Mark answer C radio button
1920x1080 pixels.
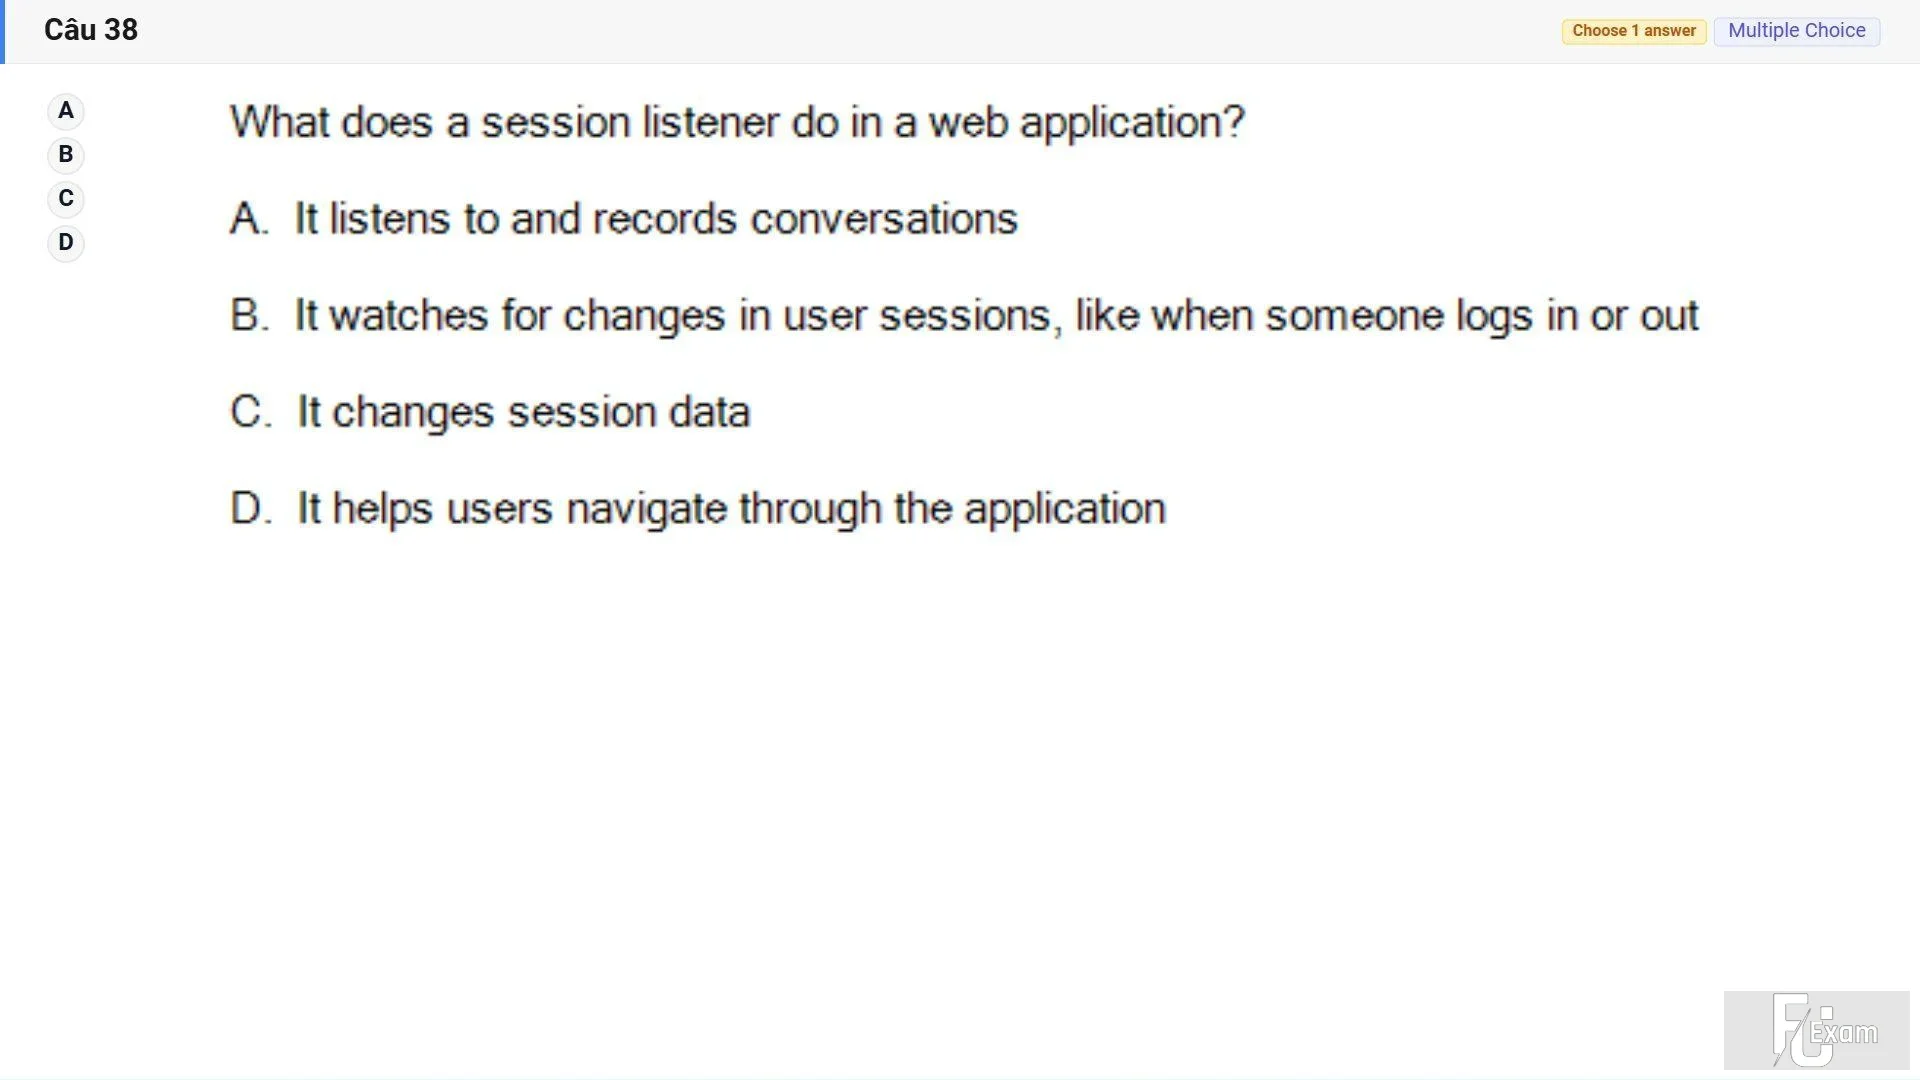pos(66,199)
